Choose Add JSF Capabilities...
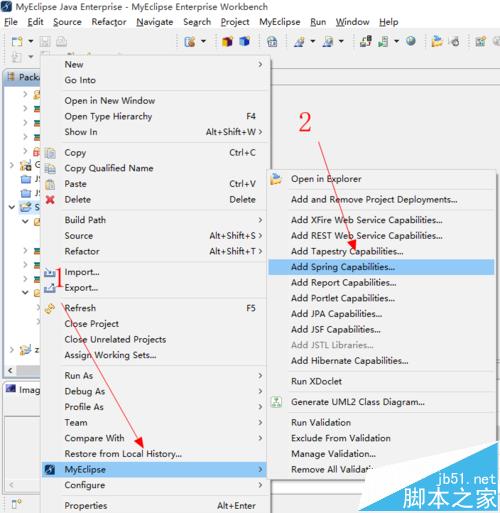 381,330
